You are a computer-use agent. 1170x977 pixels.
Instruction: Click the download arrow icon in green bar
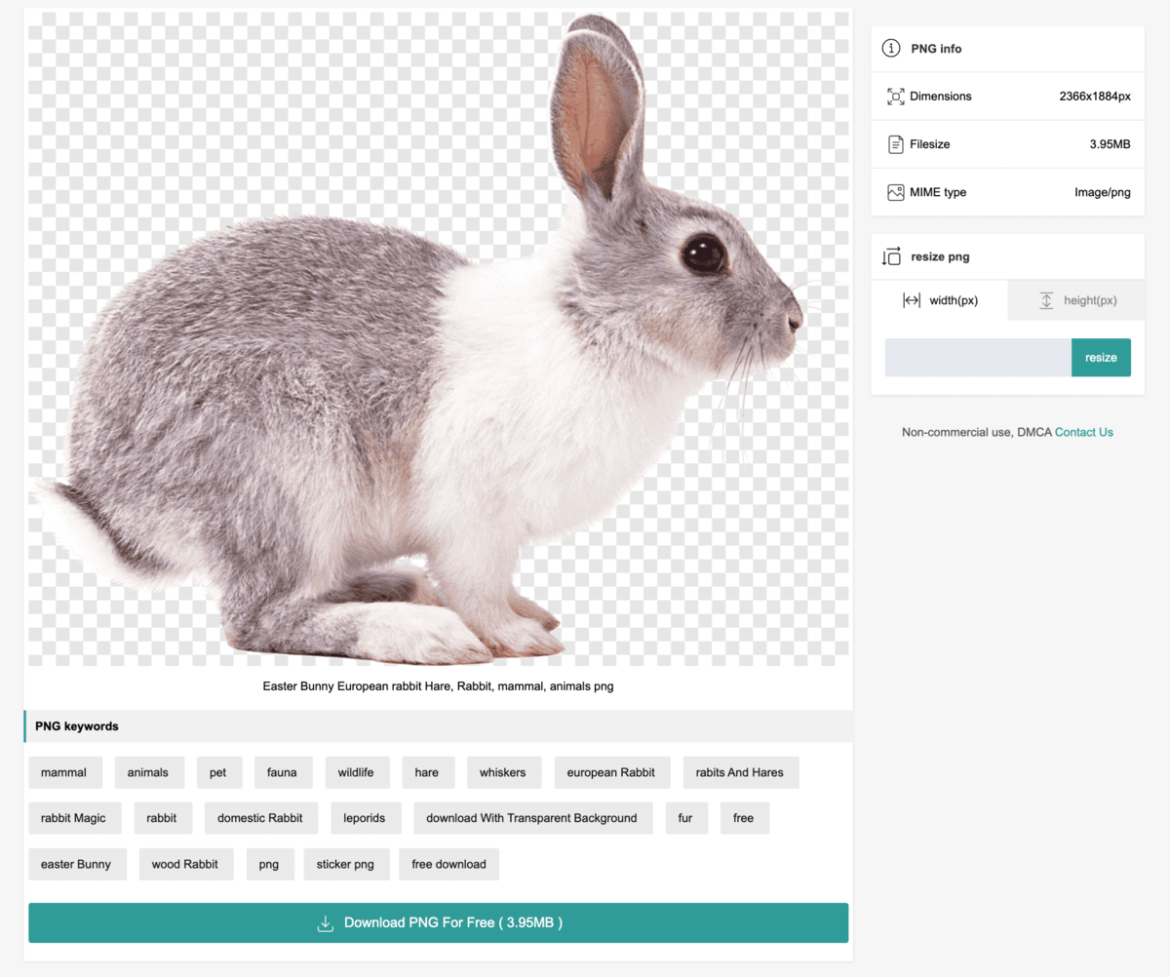coord(325,923)
